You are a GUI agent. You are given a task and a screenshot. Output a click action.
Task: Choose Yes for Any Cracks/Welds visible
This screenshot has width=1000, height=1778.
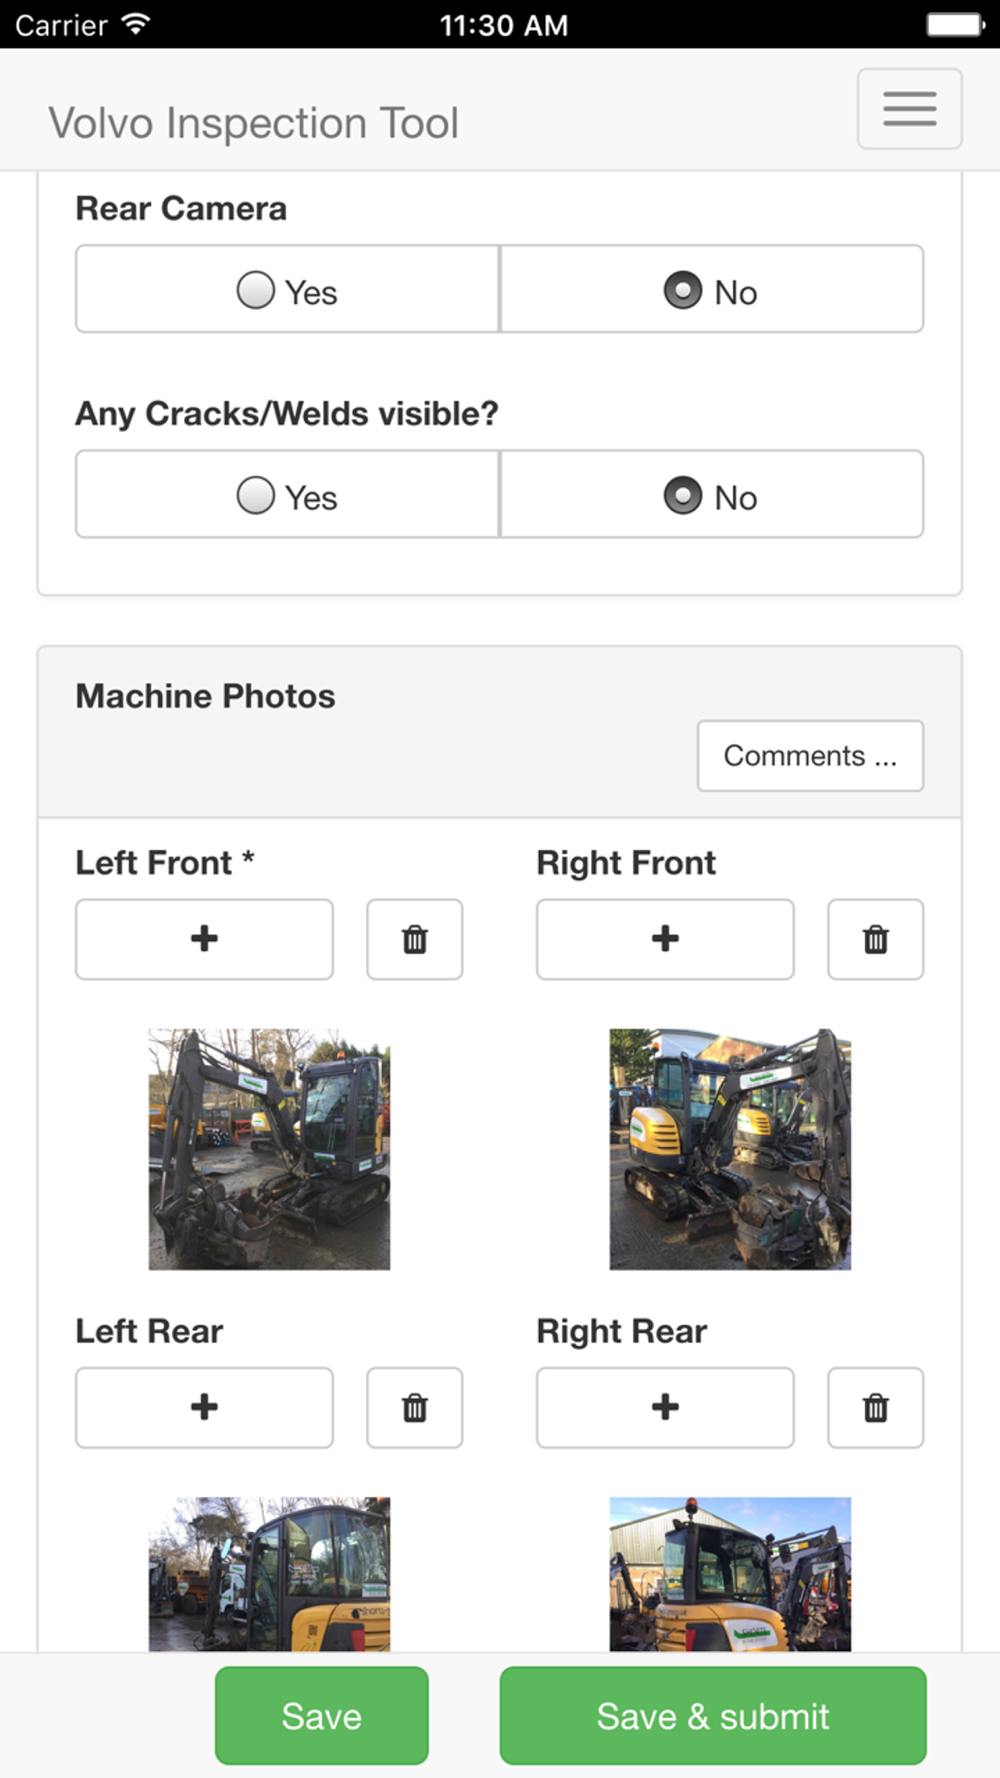coord(288,494)
